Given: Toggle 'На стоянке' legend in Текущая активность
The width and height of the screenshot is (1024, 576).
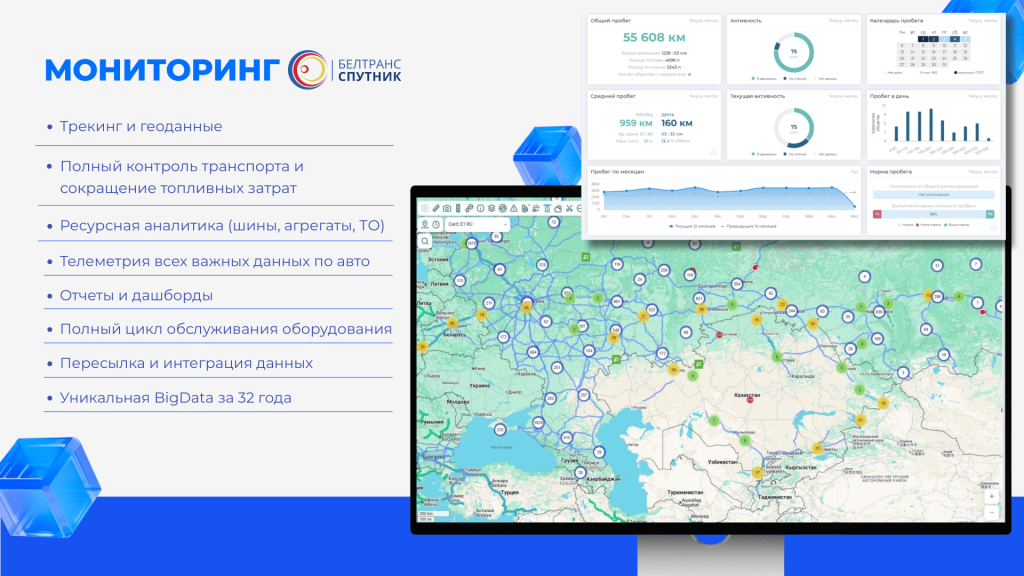Looking at the screenshot, I should pos(795,154).
